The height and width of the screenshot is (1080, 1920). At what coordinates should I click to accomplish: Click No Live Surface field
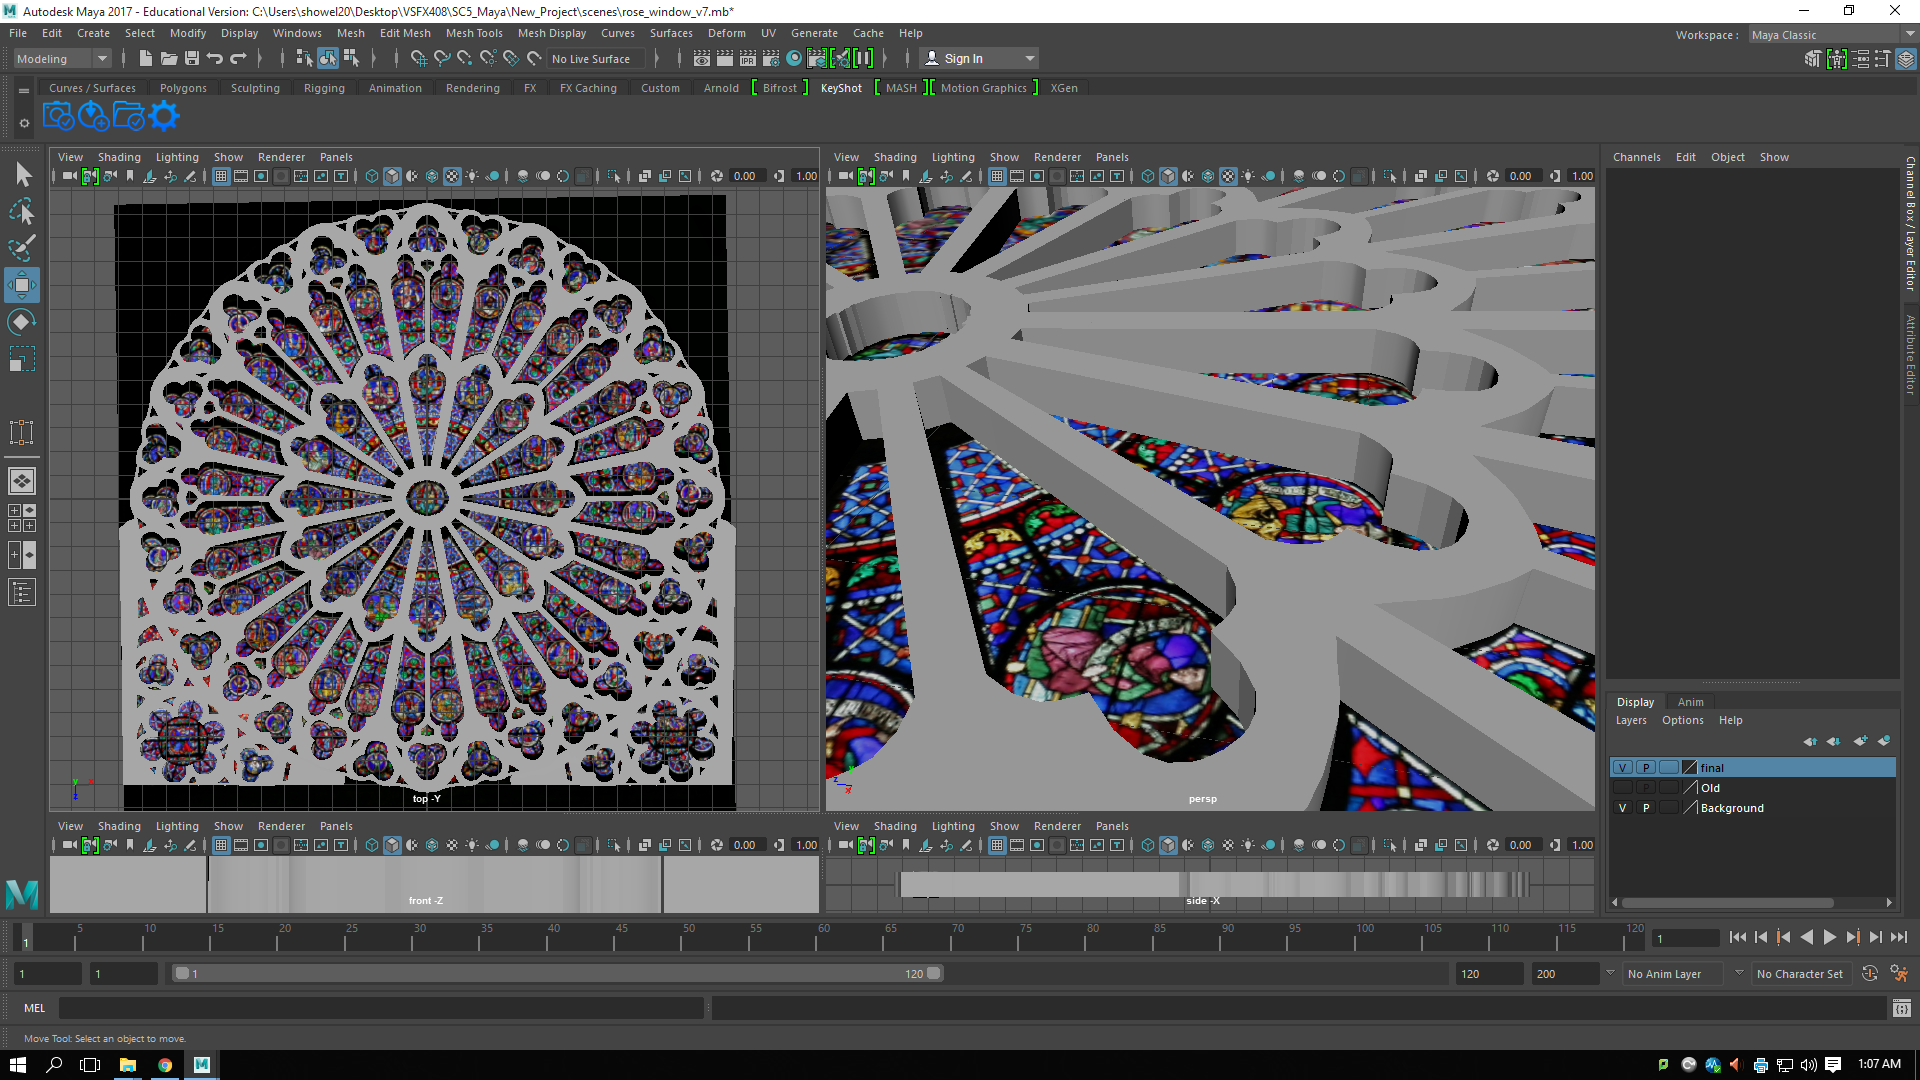click(598, 59)
